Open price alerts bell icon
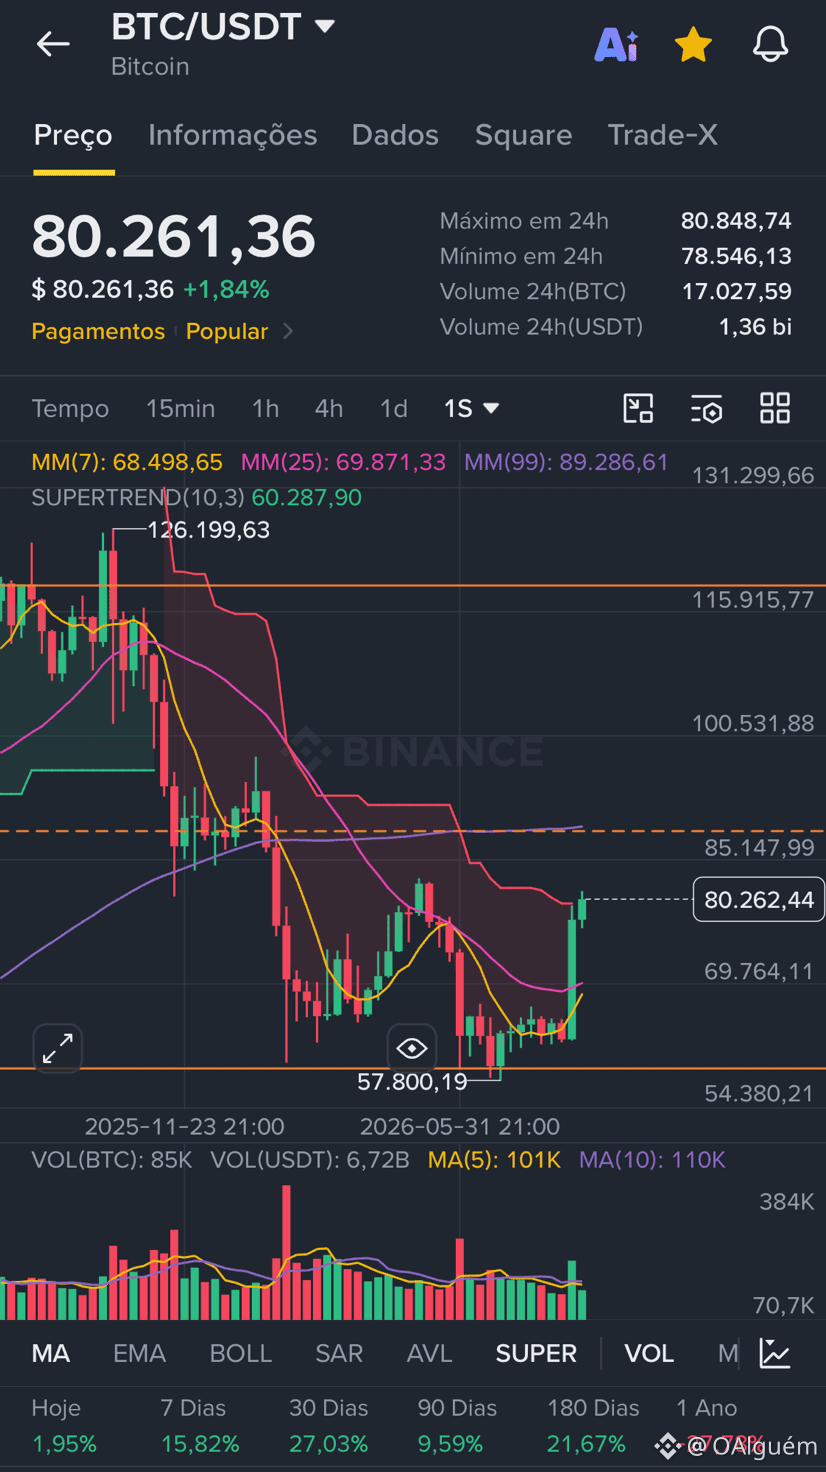This screenshot has width=826, height=1472. click(x=770, y=45)
